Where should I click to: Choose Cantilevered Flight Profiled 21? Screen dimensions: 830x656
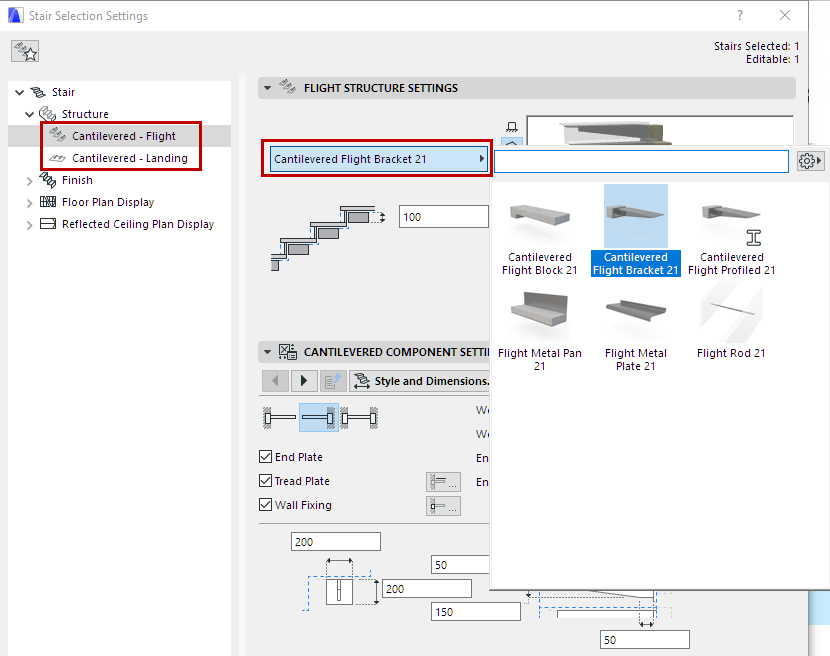[x=732, y=230]
